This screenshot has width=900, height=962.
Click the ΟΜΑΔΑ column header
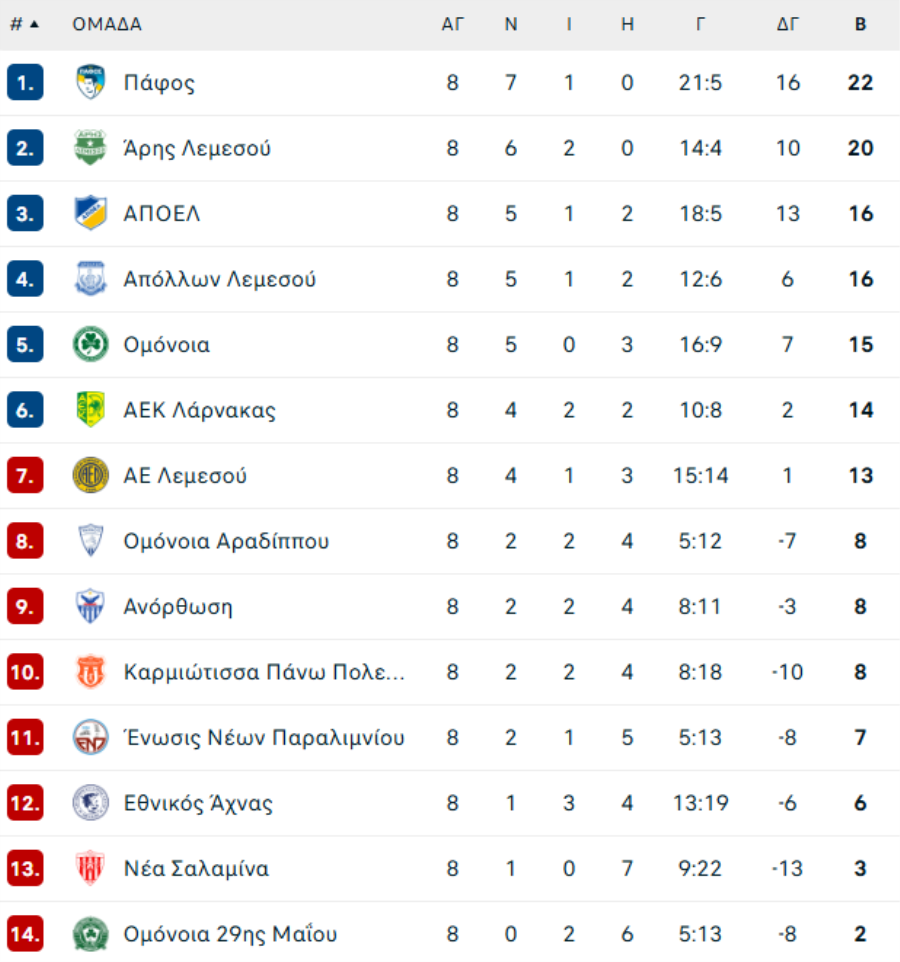pyautogui.click(x=107, y=25)
